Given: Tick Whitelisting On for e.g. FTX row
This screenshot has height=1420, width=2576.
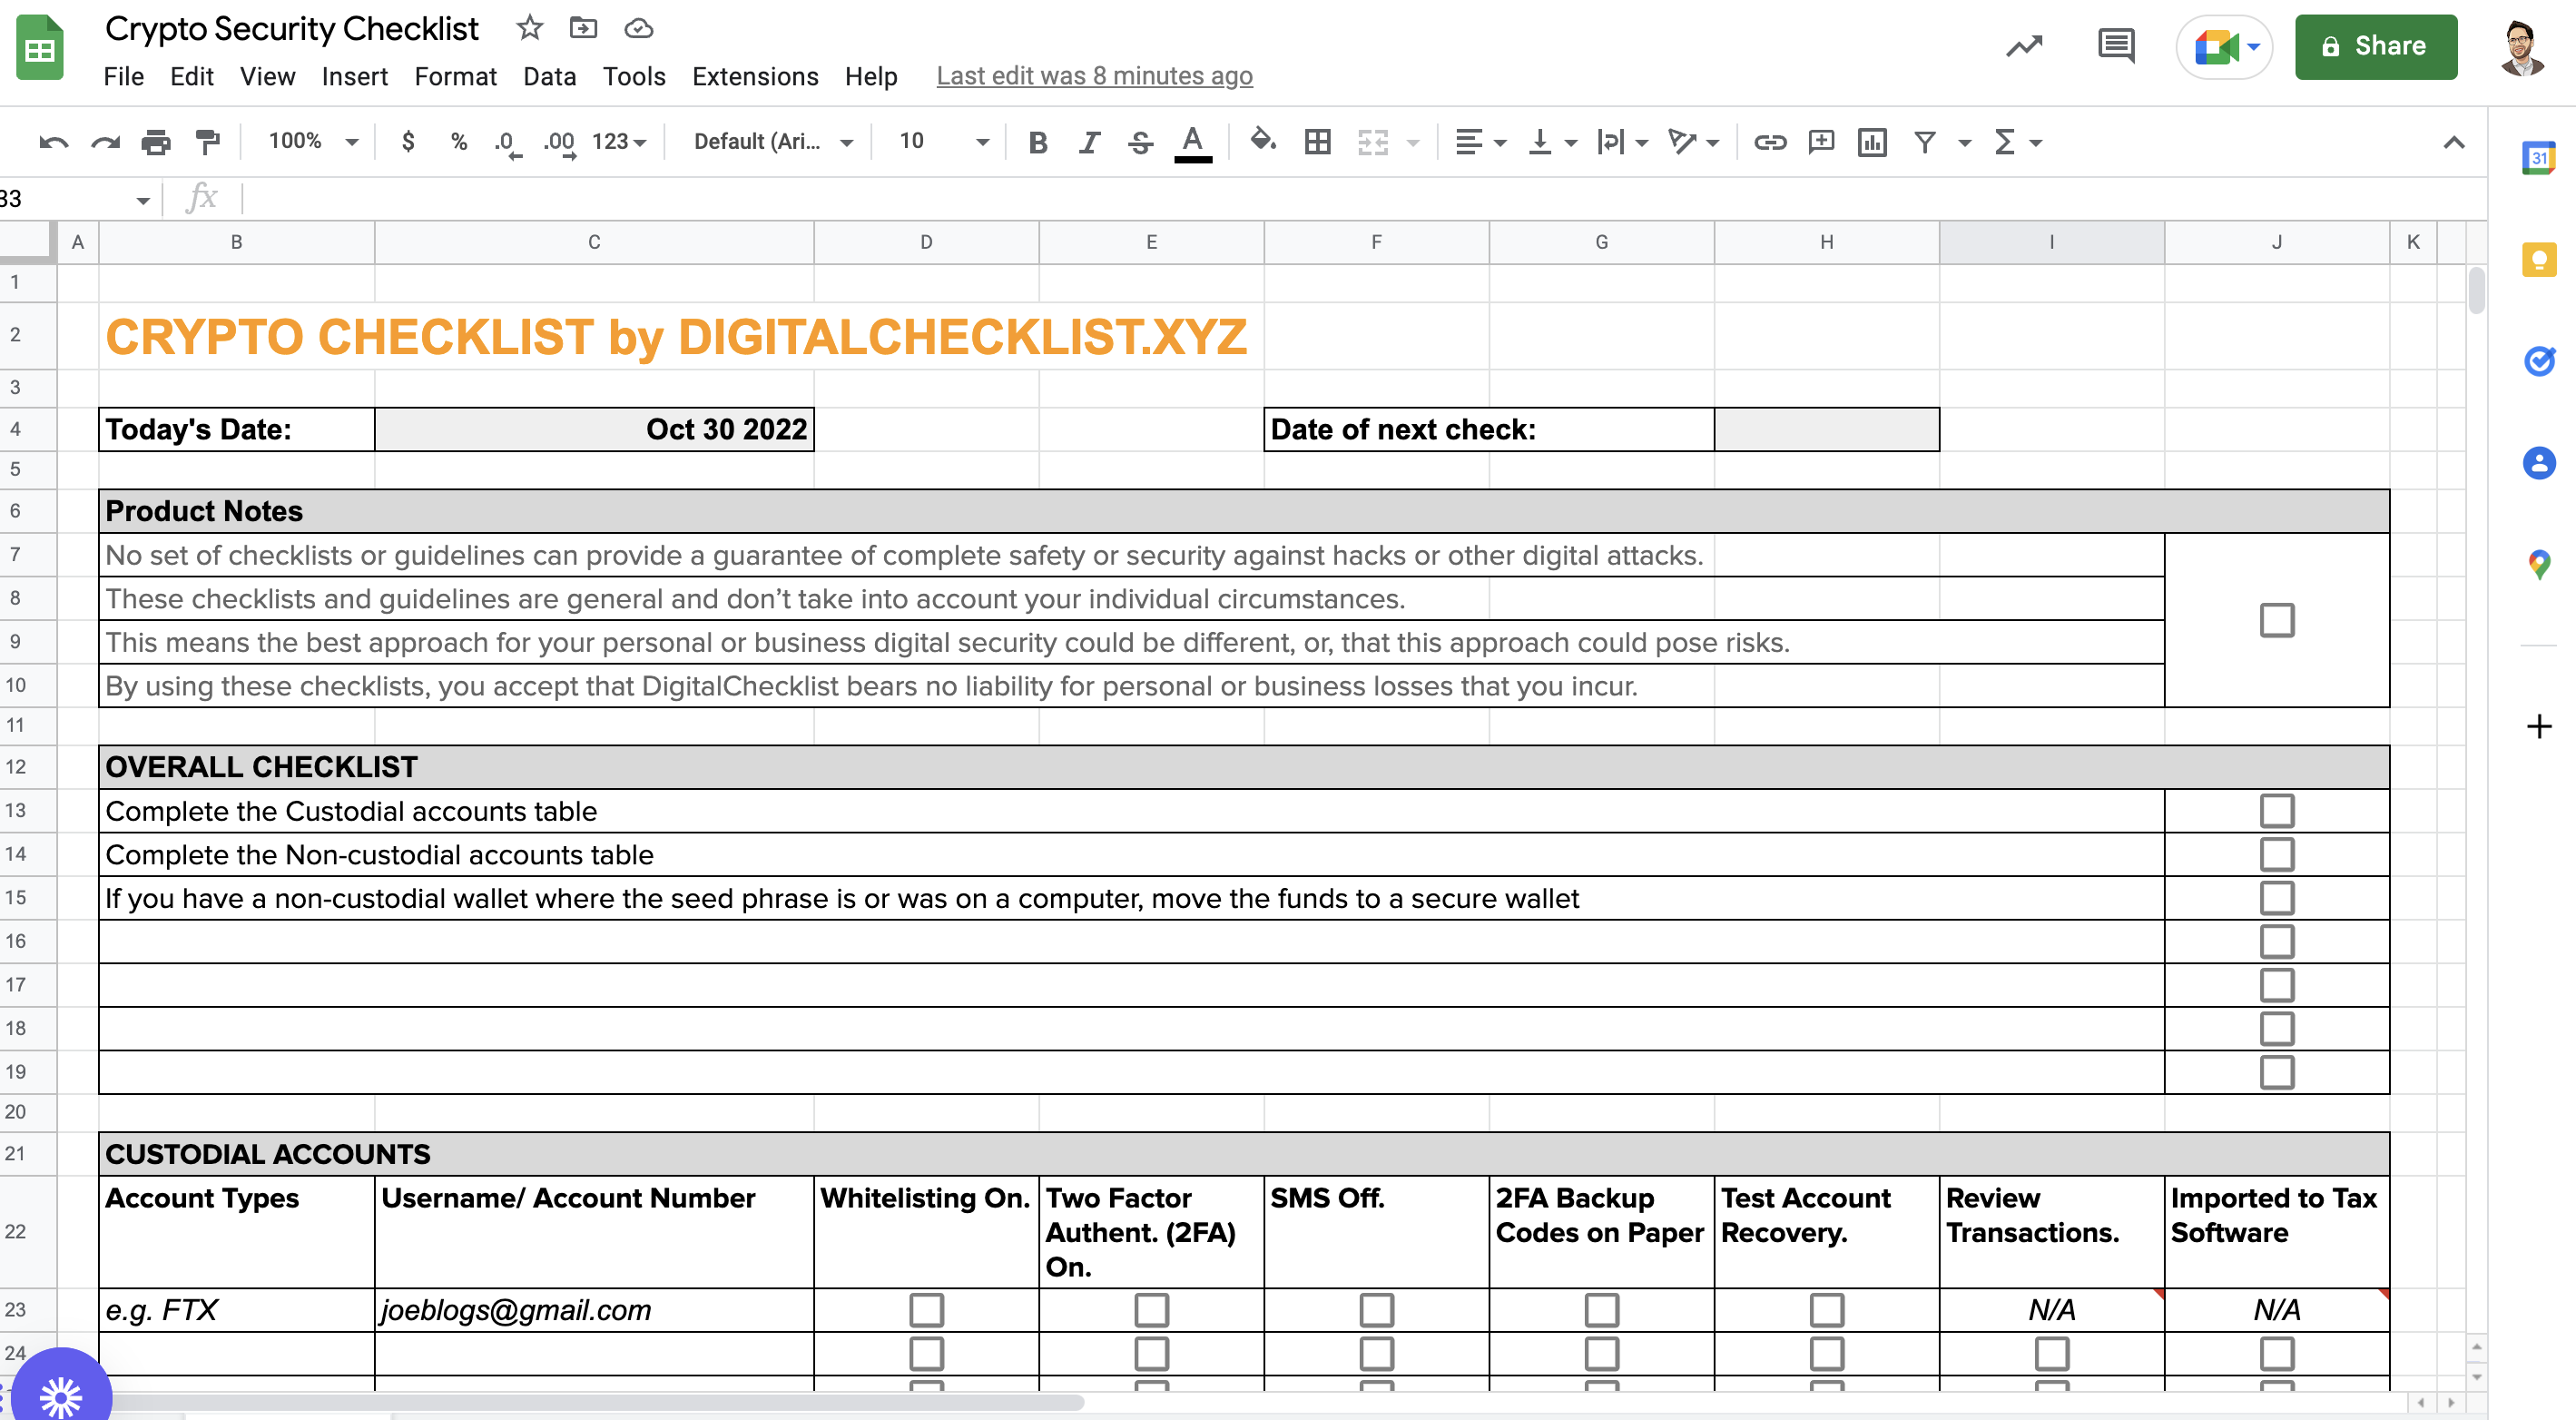Looking at the screenshot, I should [x=926, y=1310].
